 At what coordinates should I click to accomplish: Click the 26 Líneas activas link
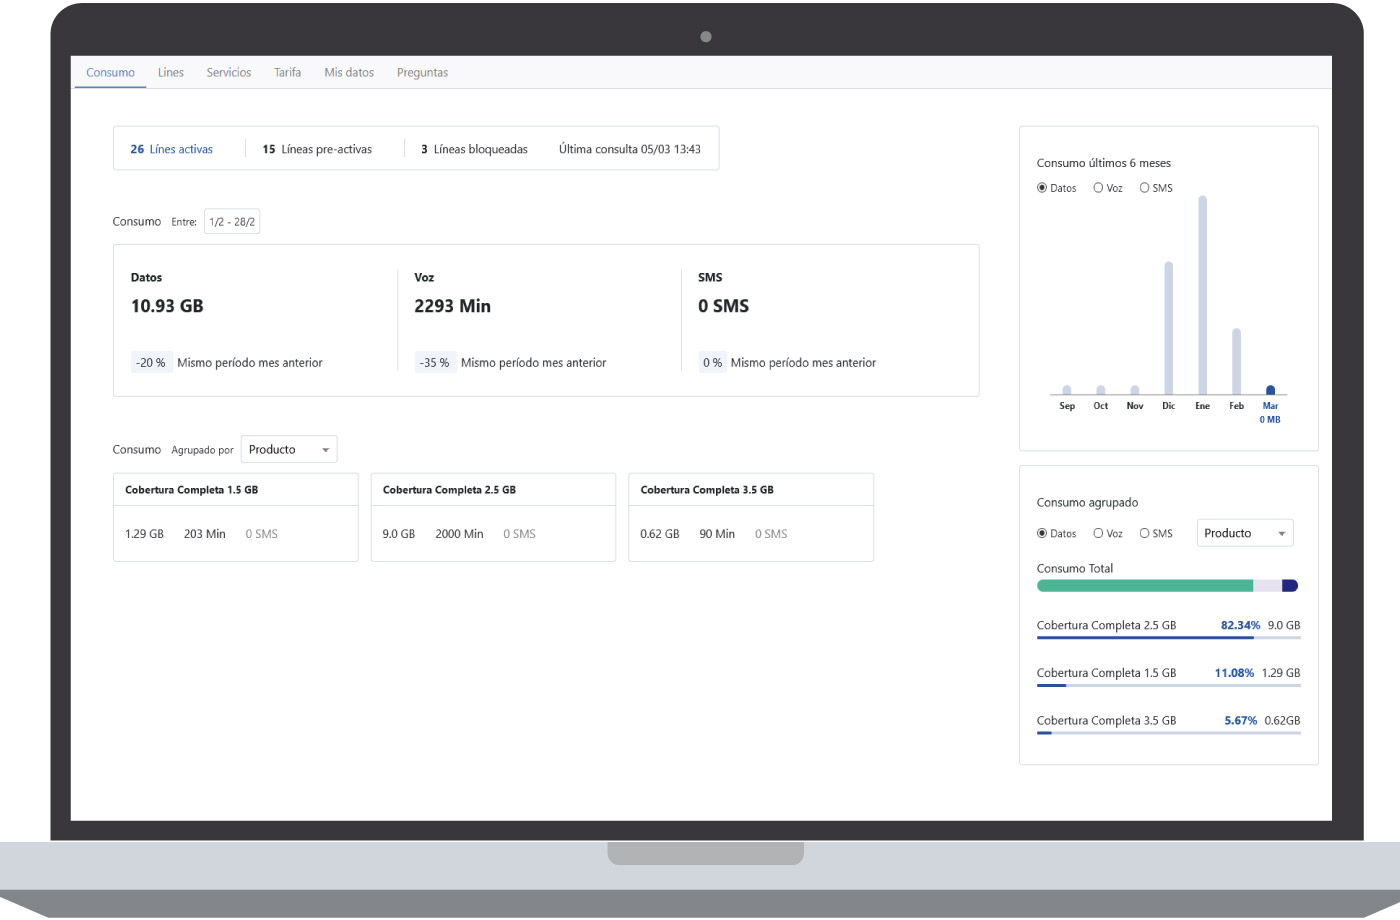pos(172,149)
